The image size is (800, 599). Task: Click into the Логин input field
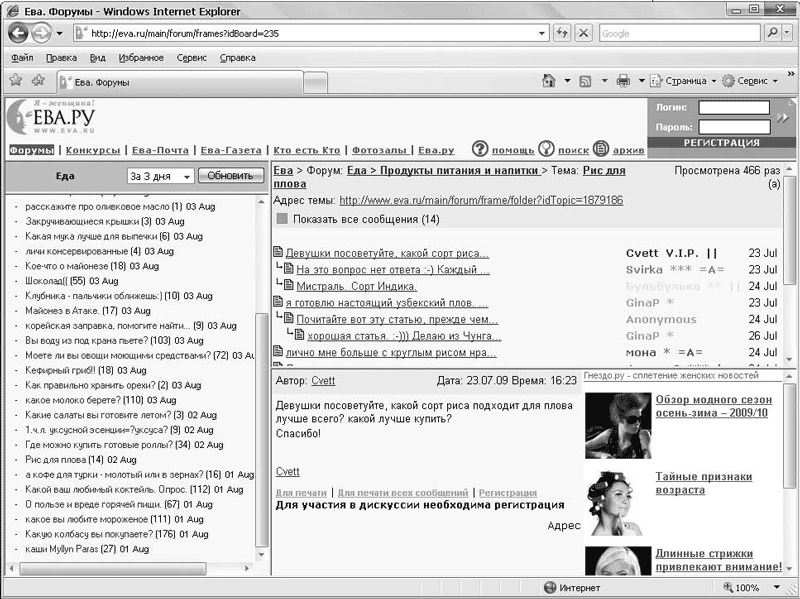click(x=733, y=108)
